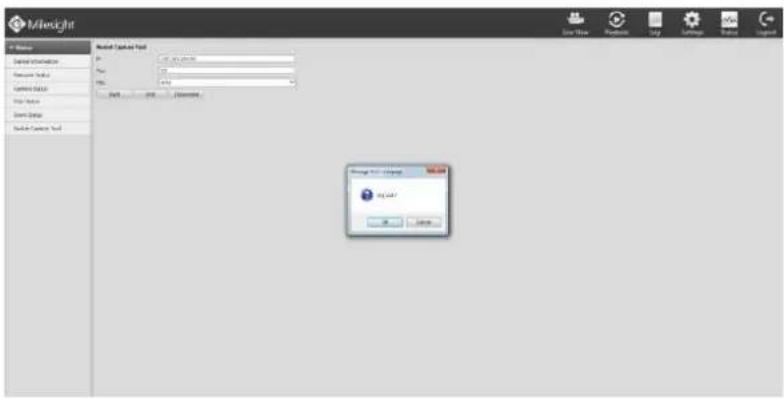Viewport: 784px width, 398px height.
Task: Open the Playback page
Action: click(616, 23)
